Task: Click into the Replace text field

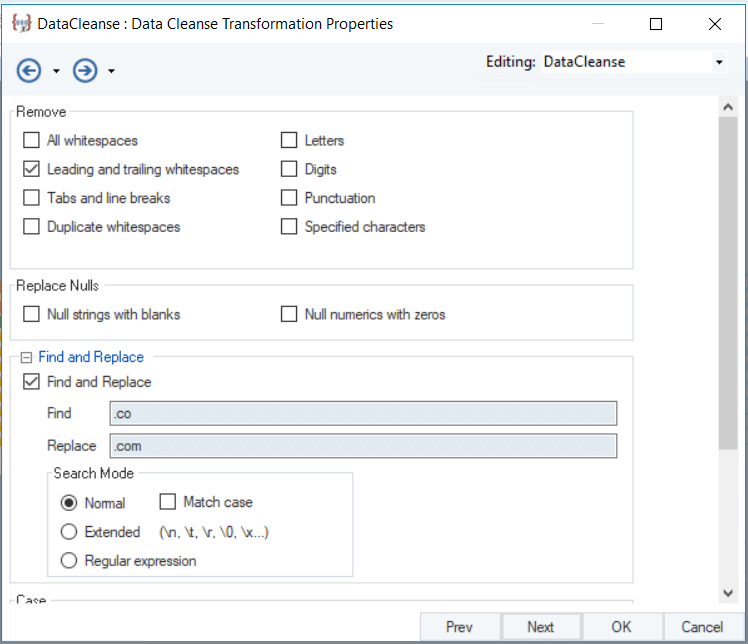Action: [363, 446]
